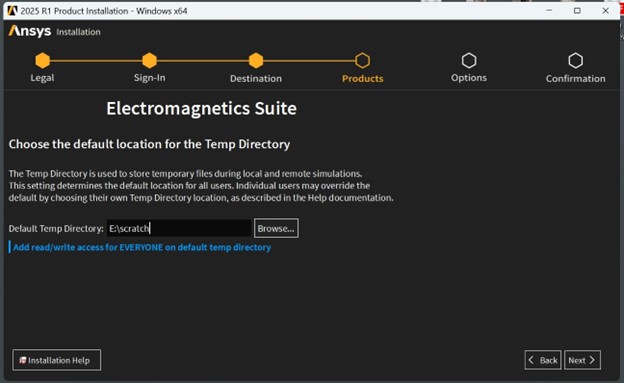Click the Destination step hexagon
Image resolution: width=624 pixels, height=383 pixels.
click(256, 61)
